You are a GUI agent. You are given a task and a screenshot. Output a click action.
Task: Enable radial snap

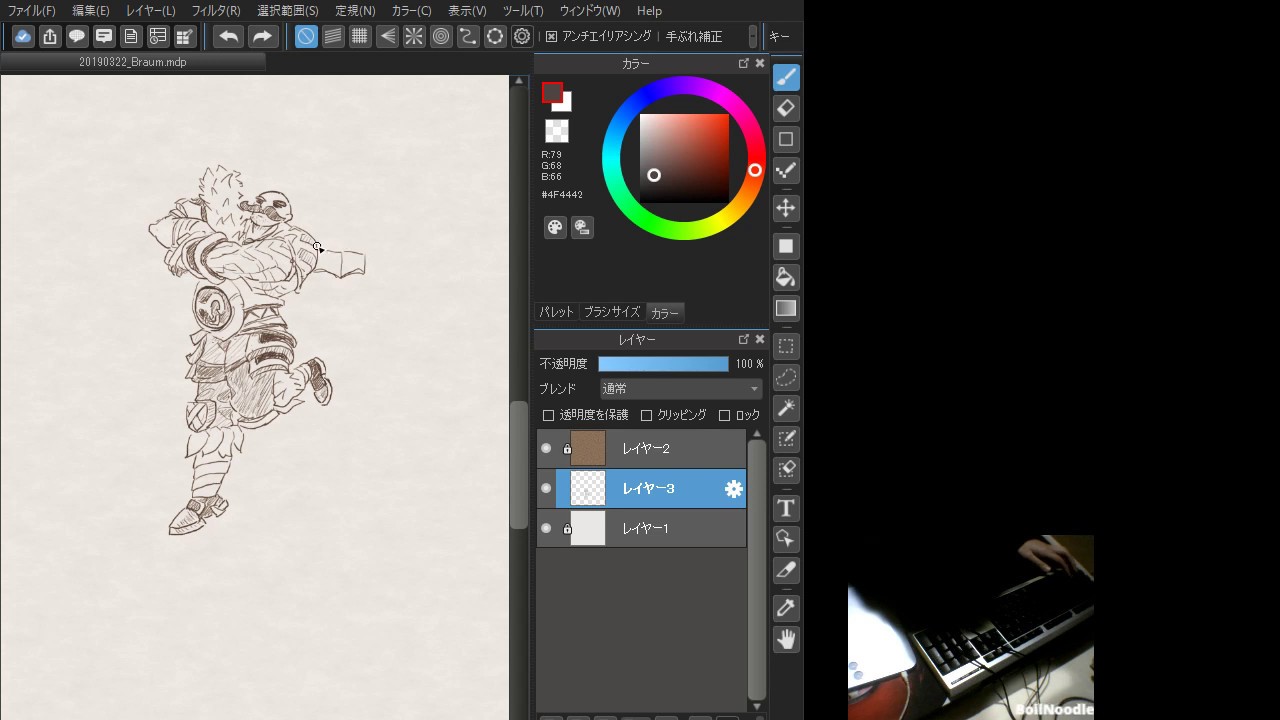(414, 37)
